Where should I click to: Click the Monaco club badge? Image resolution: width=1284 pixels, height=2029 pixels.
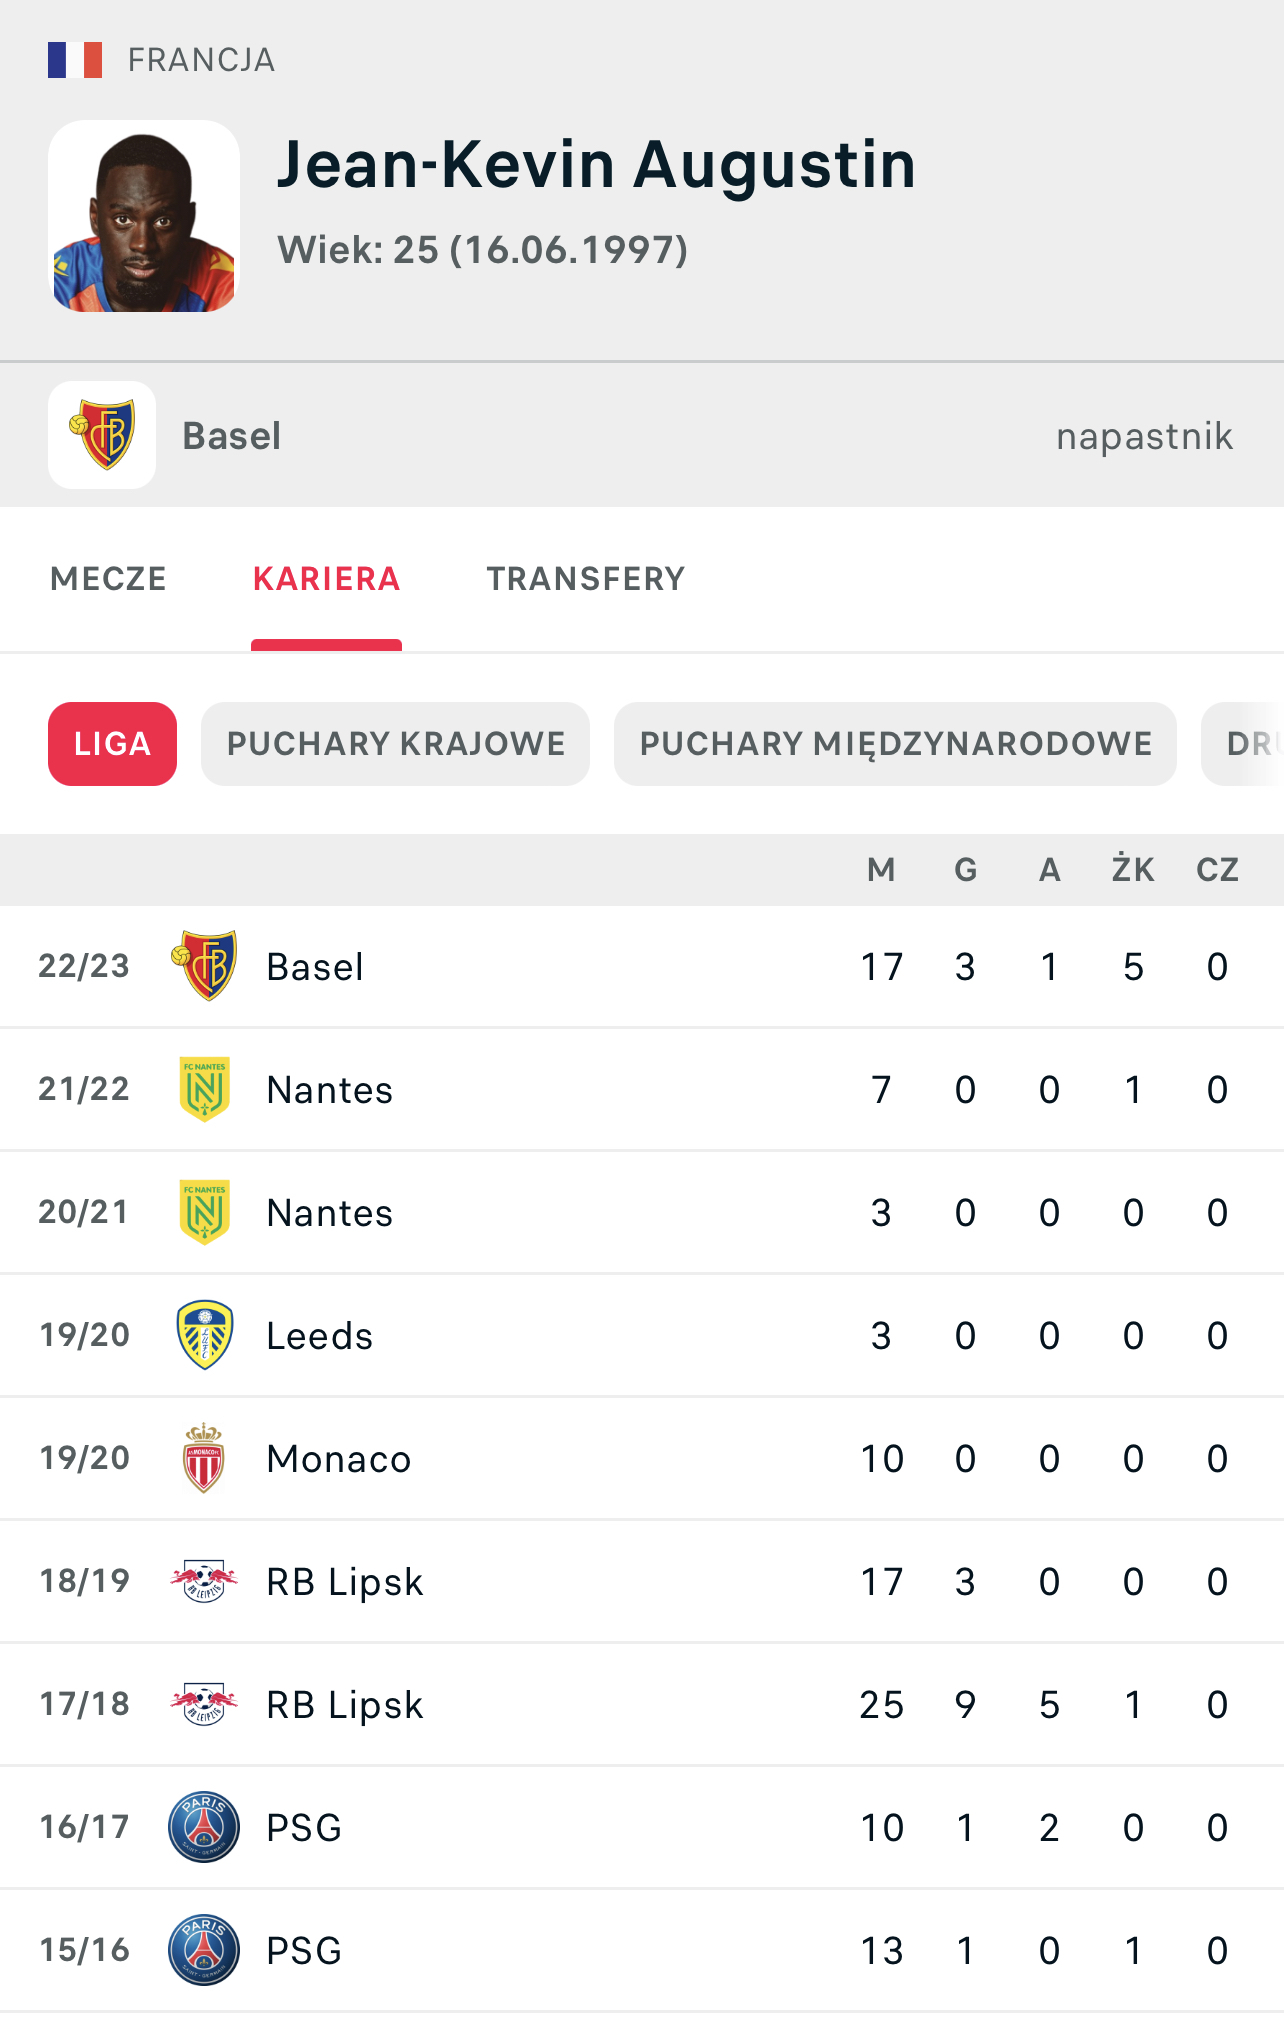(x=205, y=1458)
